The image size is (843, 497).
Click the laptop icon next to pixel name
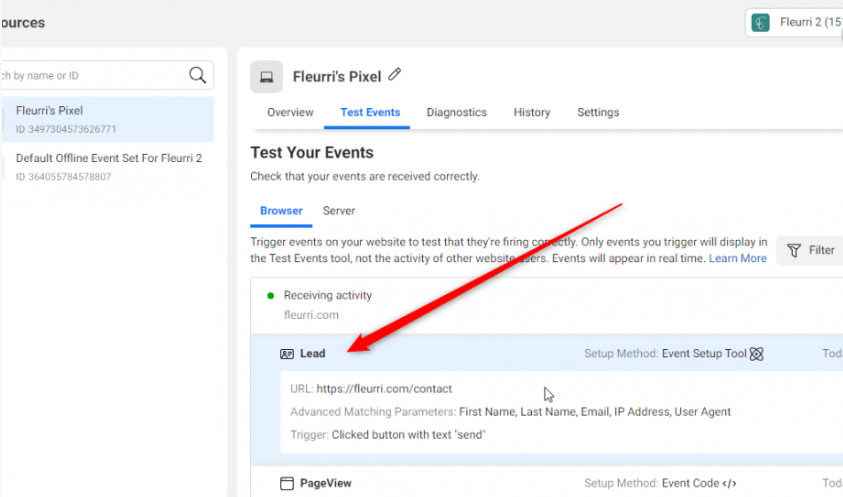coord(266,76)
